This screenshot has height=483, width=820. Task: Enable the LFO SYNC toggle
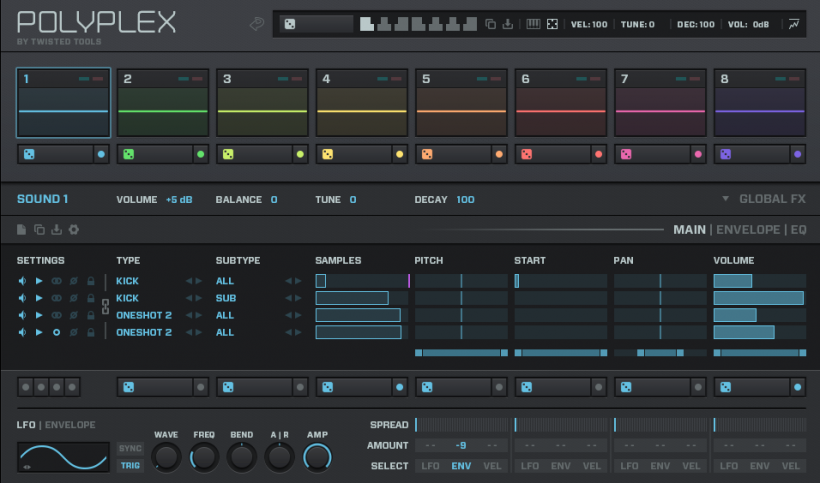[x=131, y=448]
